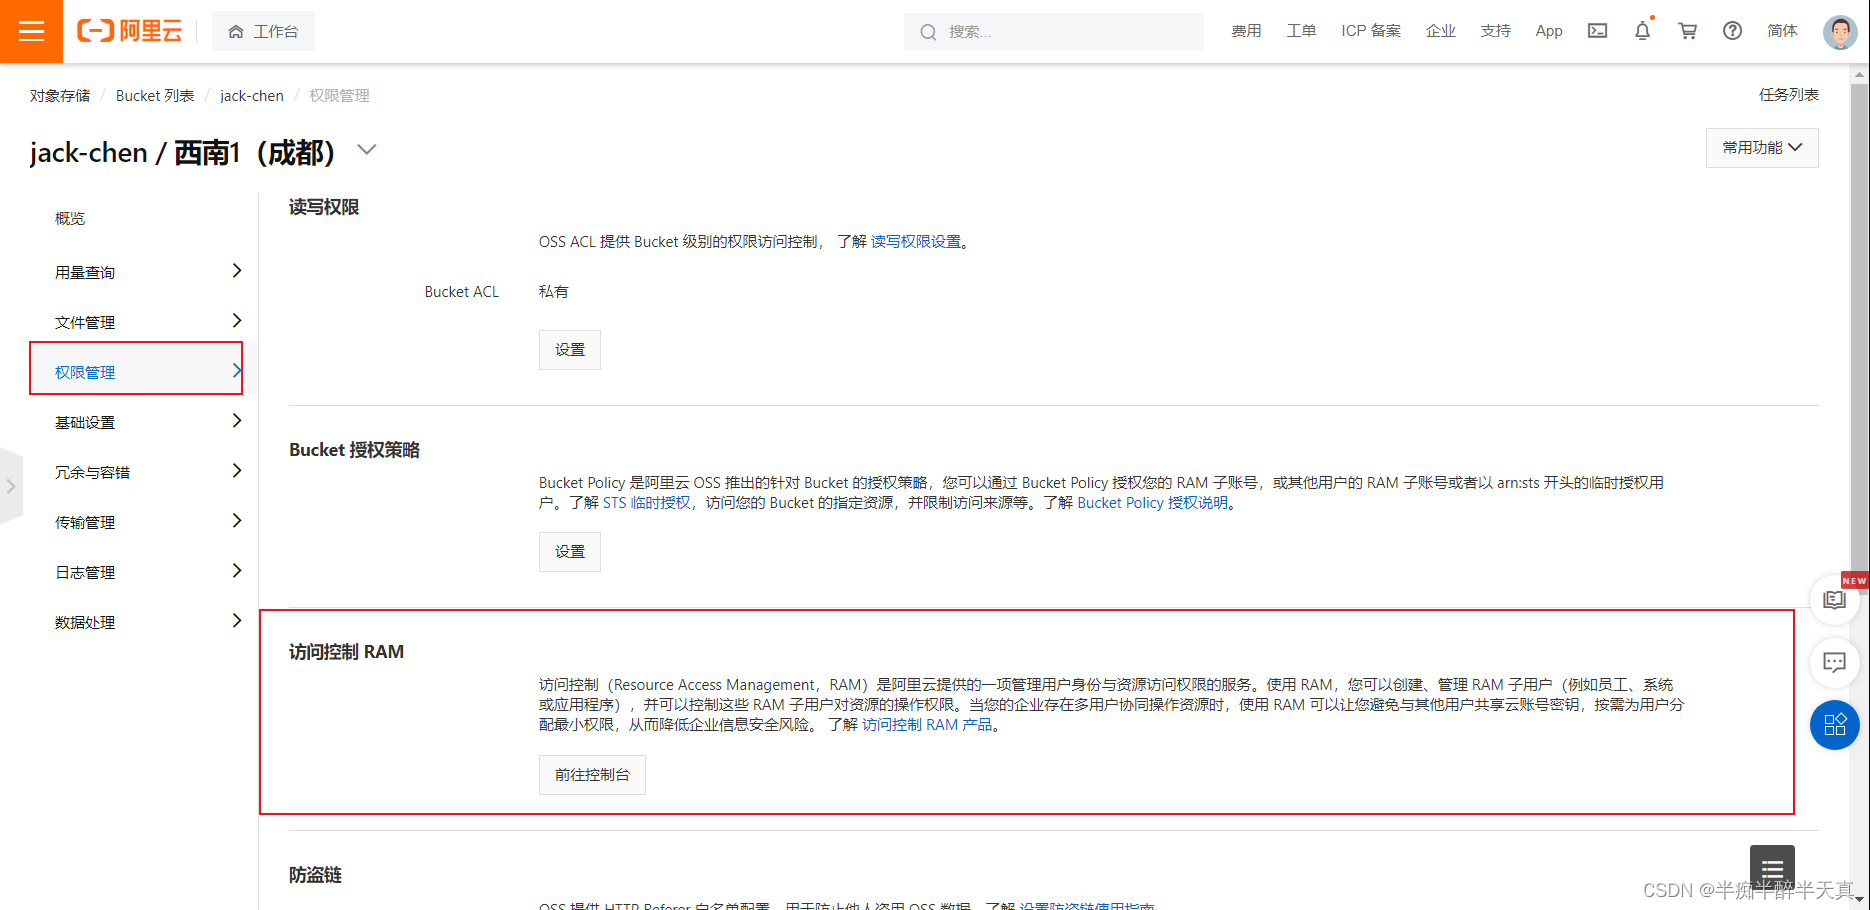Open the blue apps grid floating button
1870x910 pixels.
(x=1835, y=725)
